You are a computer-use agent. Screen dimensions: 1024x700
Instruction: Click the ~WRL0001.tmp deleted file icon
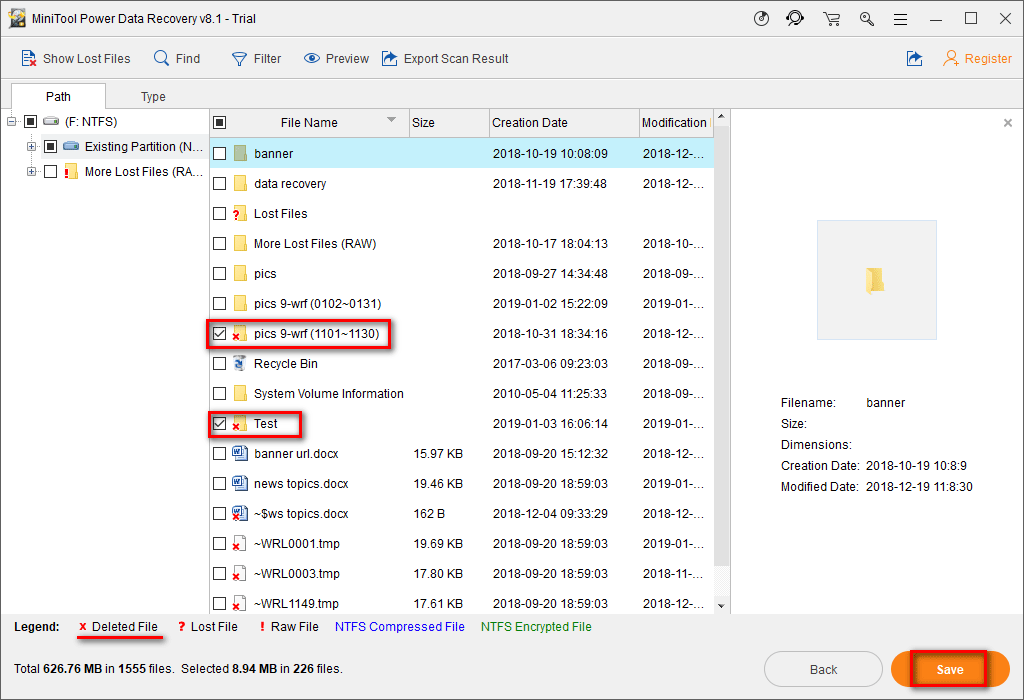point(239,543)
